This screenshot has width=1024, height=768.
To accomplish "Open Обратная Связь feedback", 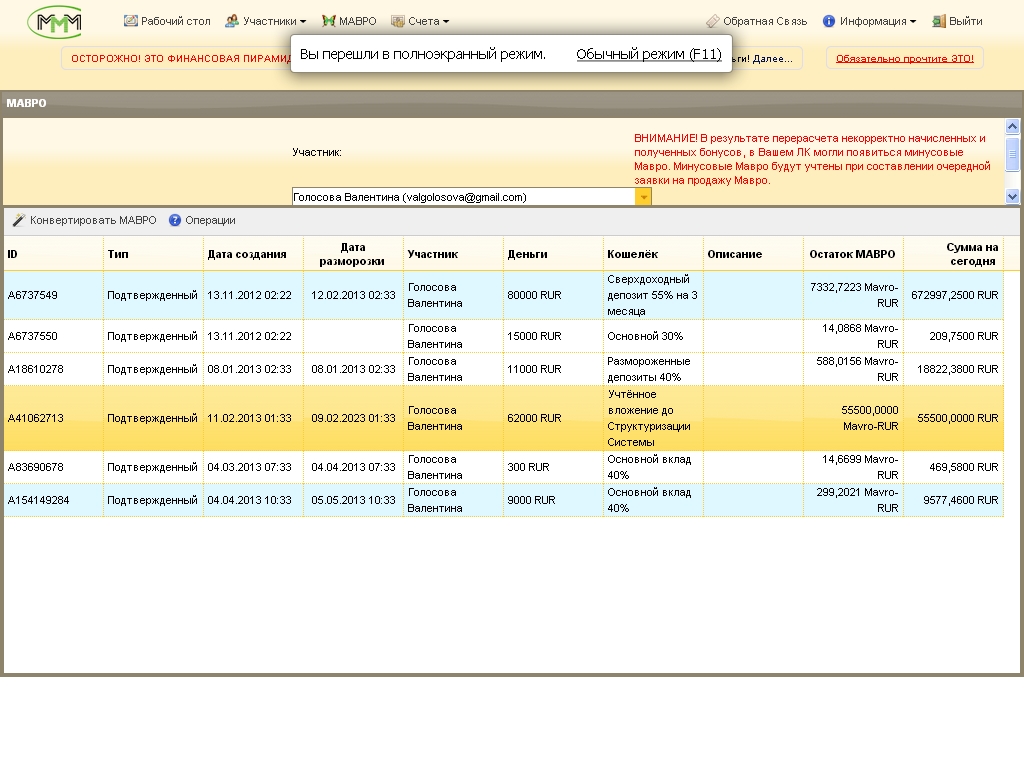I will pyautogui.click(x=757, y=21).
